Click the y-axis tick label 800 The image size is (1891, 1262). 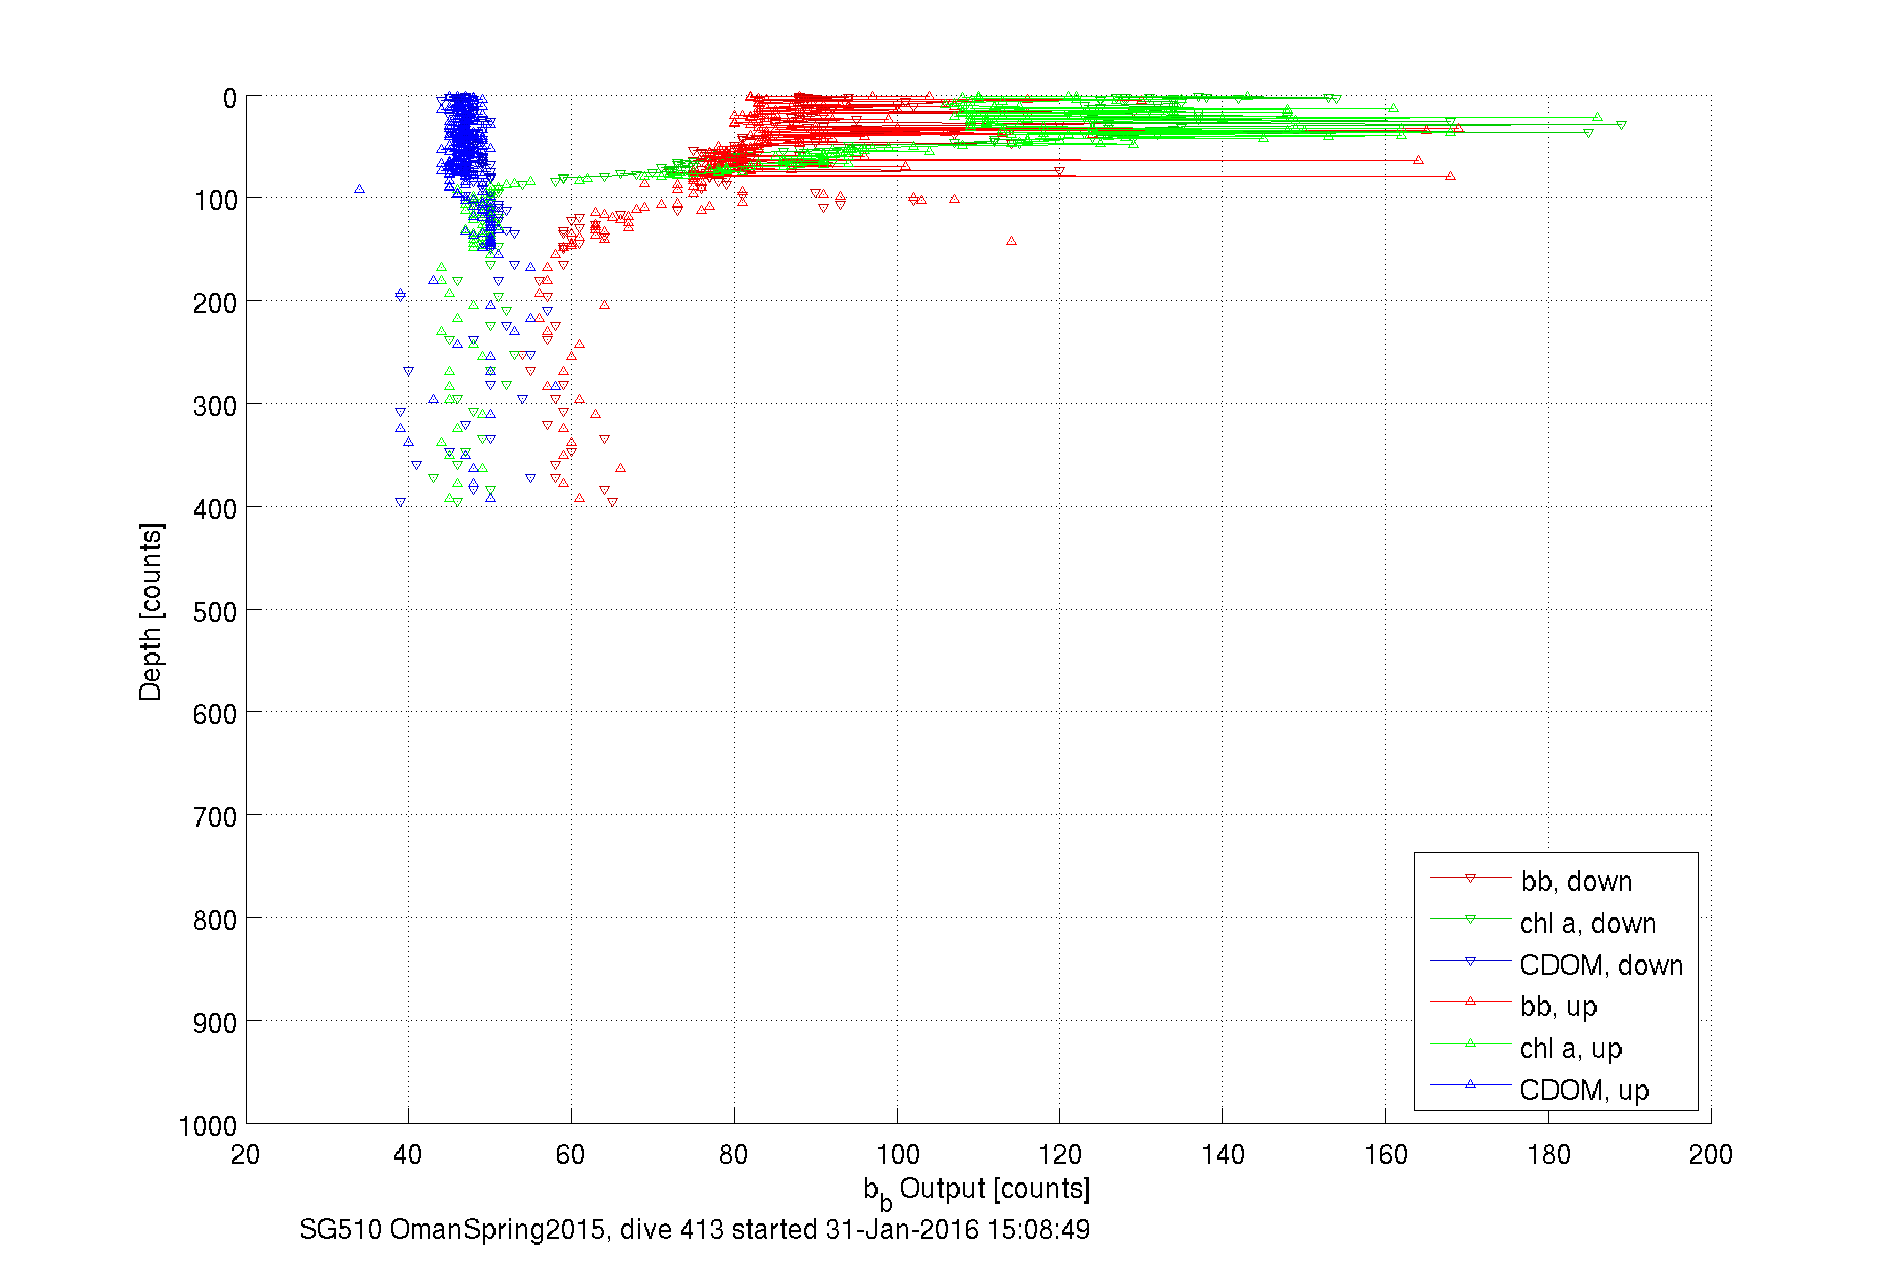tap(215, 920)
